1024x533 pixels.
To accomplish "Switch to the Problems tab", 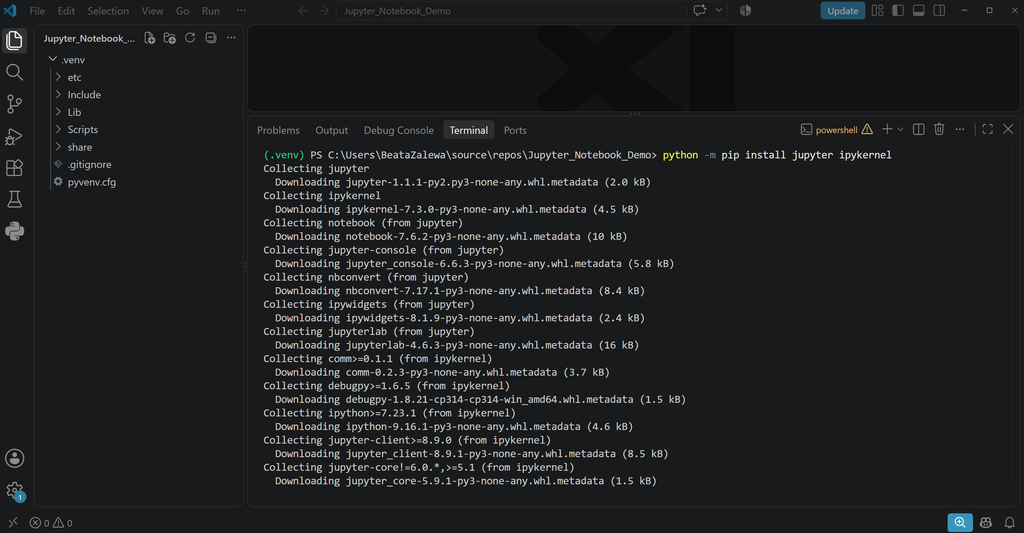I will click(x=278, y=130).
